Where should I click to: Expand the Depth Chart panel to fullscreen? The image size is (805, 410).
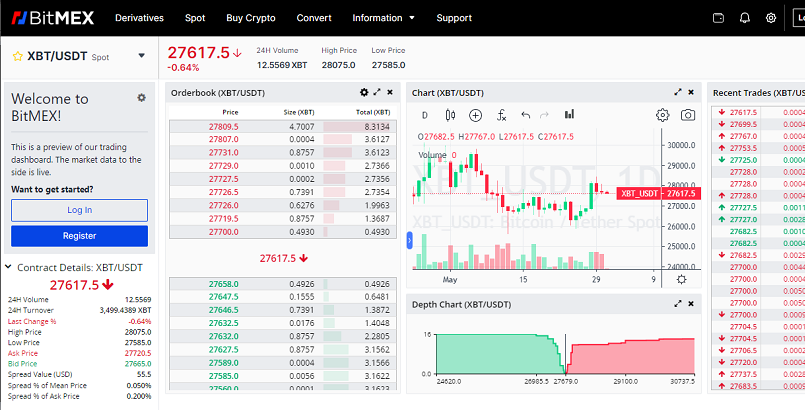coord(678,304)
